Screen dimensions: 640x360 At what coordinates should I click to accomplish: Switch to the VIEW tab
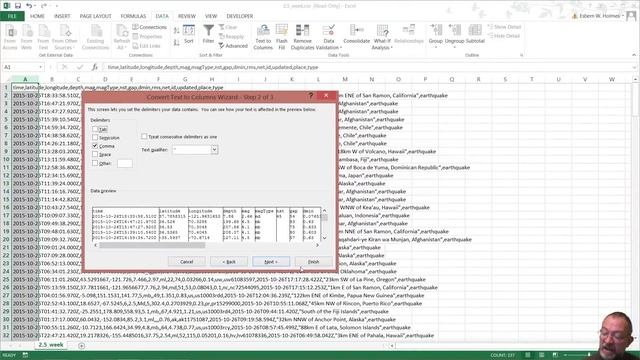point(211,16)
